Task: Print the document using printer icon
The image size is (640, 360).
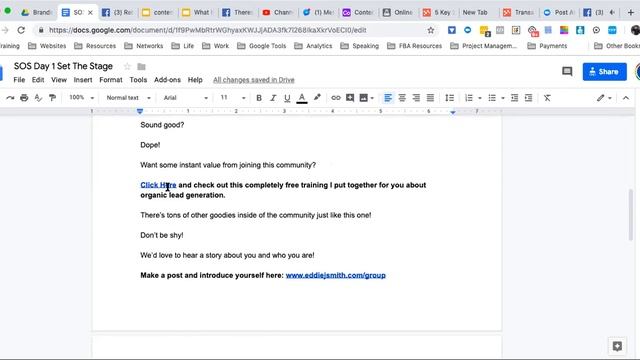Action: coord(24,98)
